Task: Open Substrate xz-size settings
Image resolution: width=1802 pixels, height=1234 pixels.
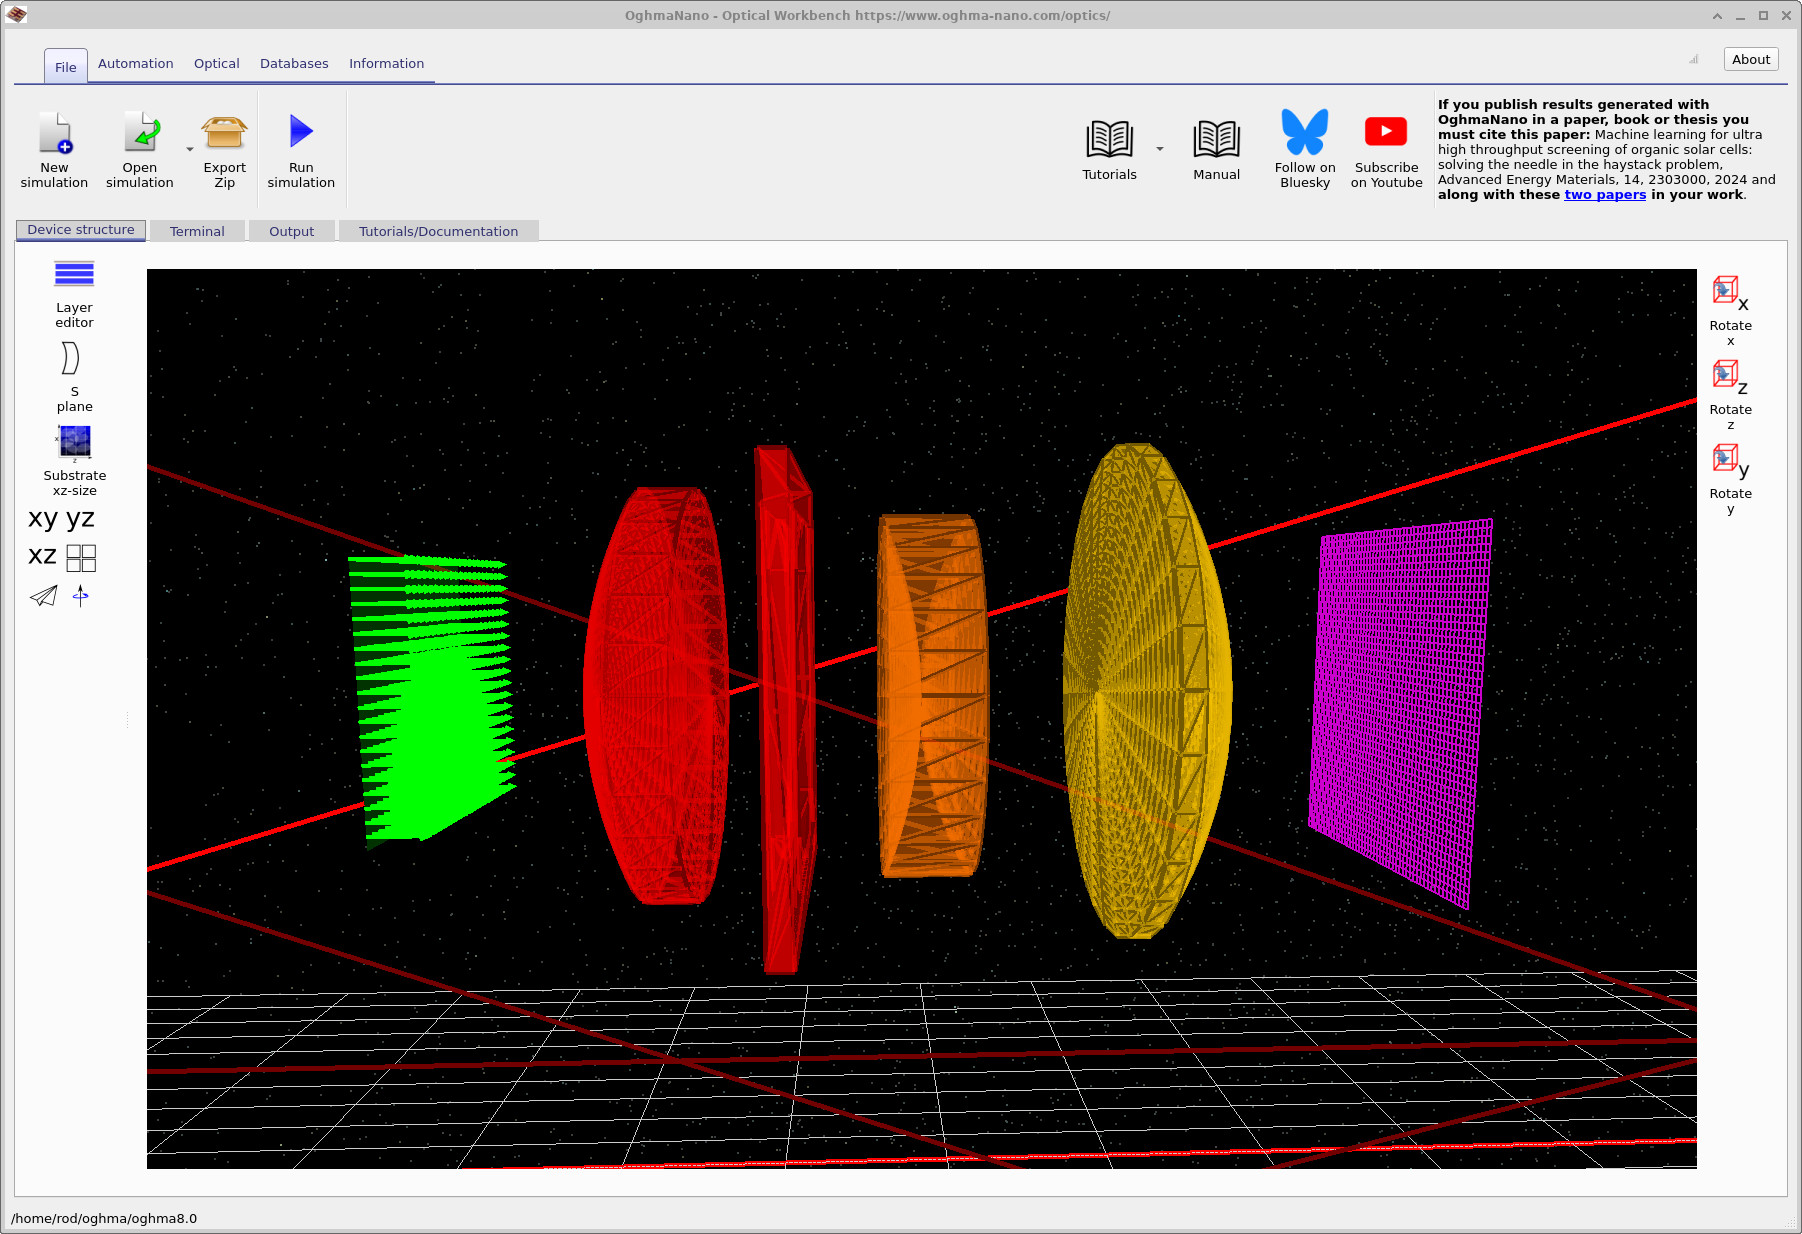Action: click(74, 442)
